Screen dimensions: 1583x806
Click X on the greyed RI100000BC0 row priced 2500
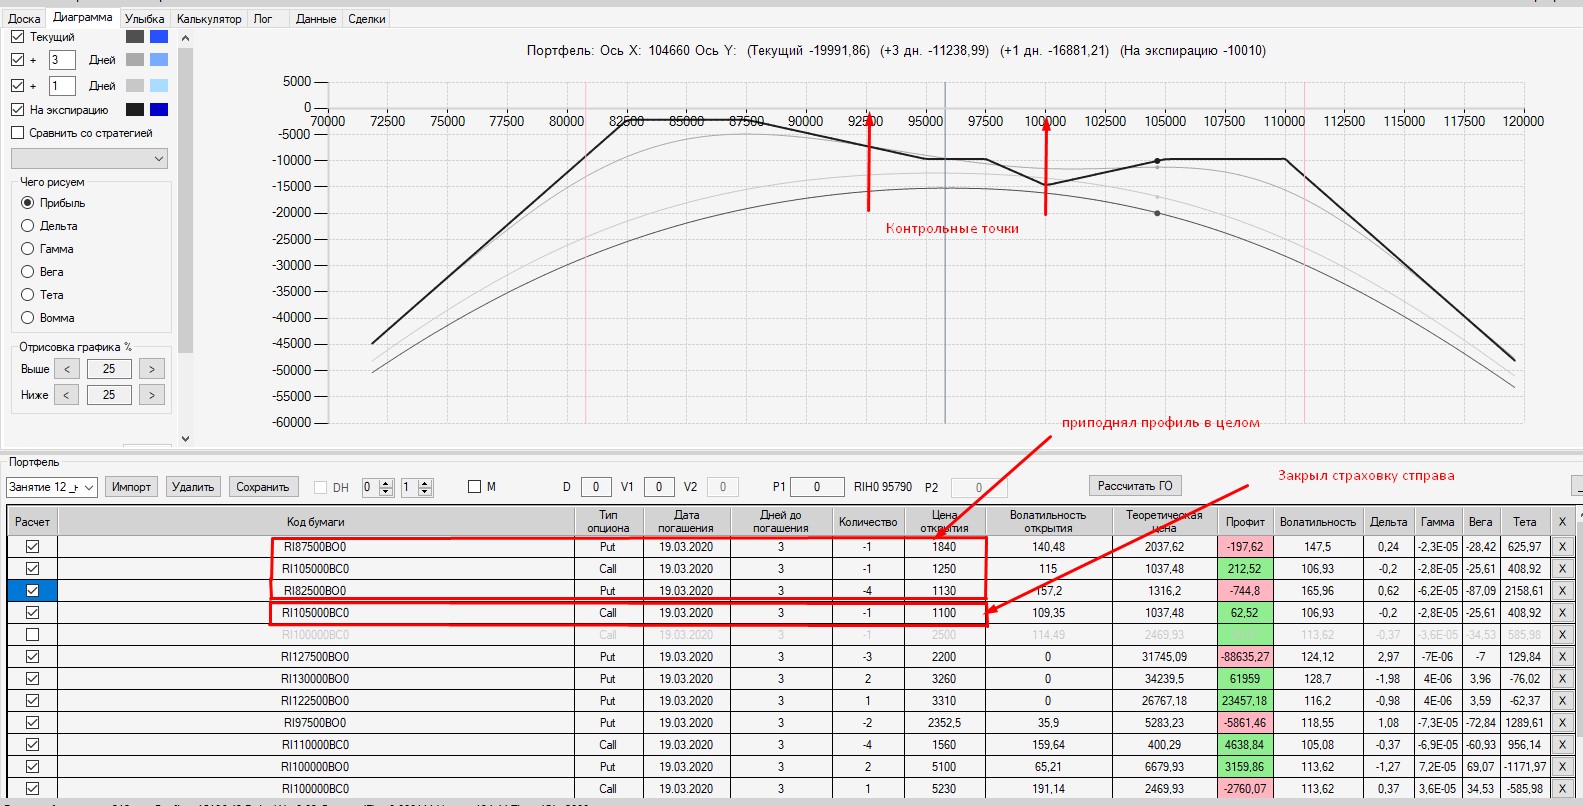coord(1562,635)
